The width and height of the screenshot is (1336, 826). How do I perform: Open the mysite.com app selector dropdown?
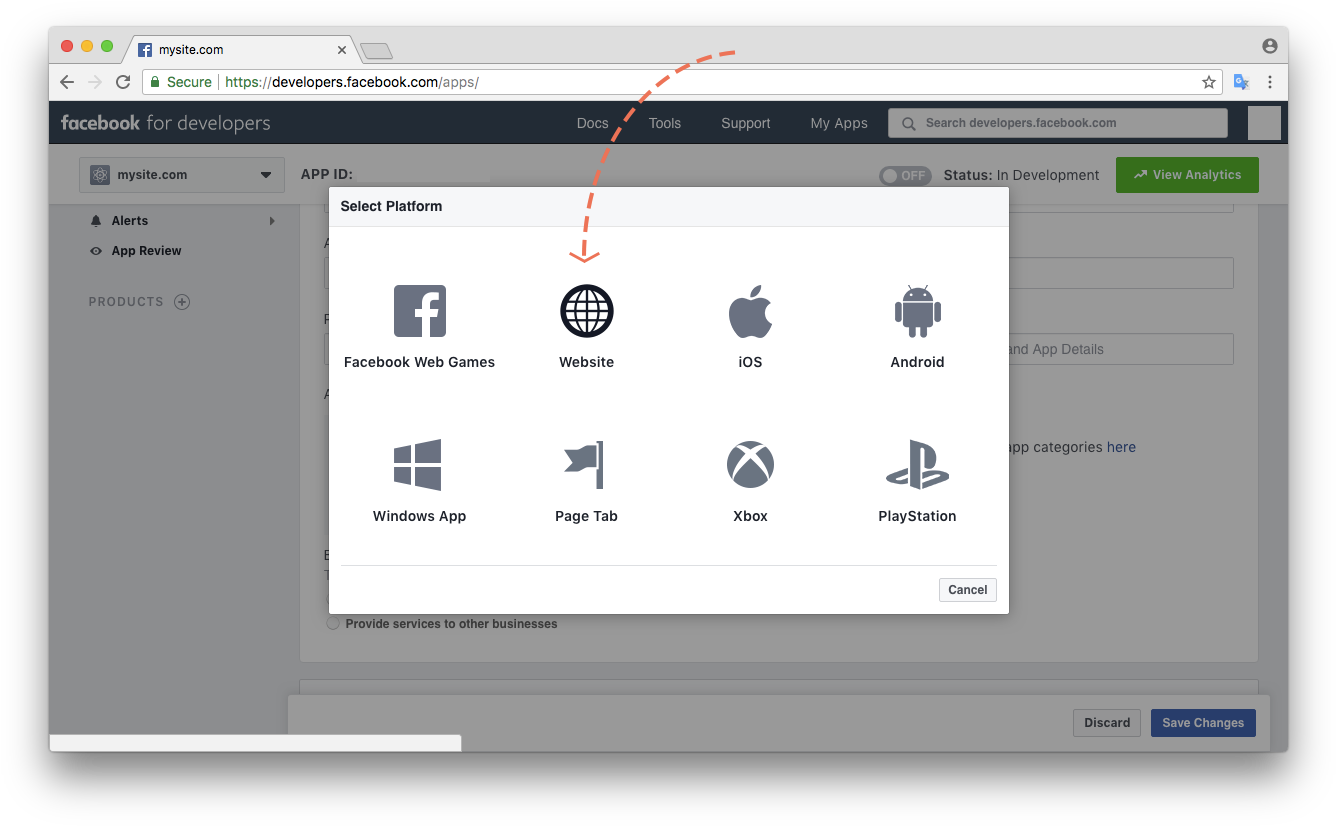pos(182,175)
